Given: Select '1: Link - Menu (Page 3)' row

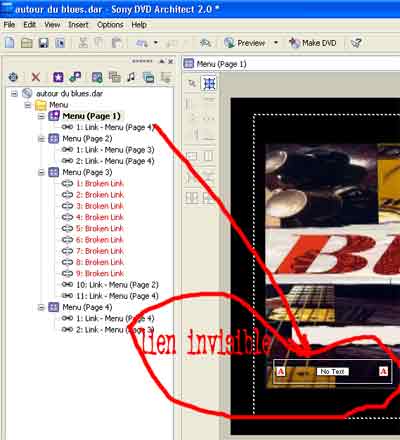Looking at the screenshot, I should point(108,150).
